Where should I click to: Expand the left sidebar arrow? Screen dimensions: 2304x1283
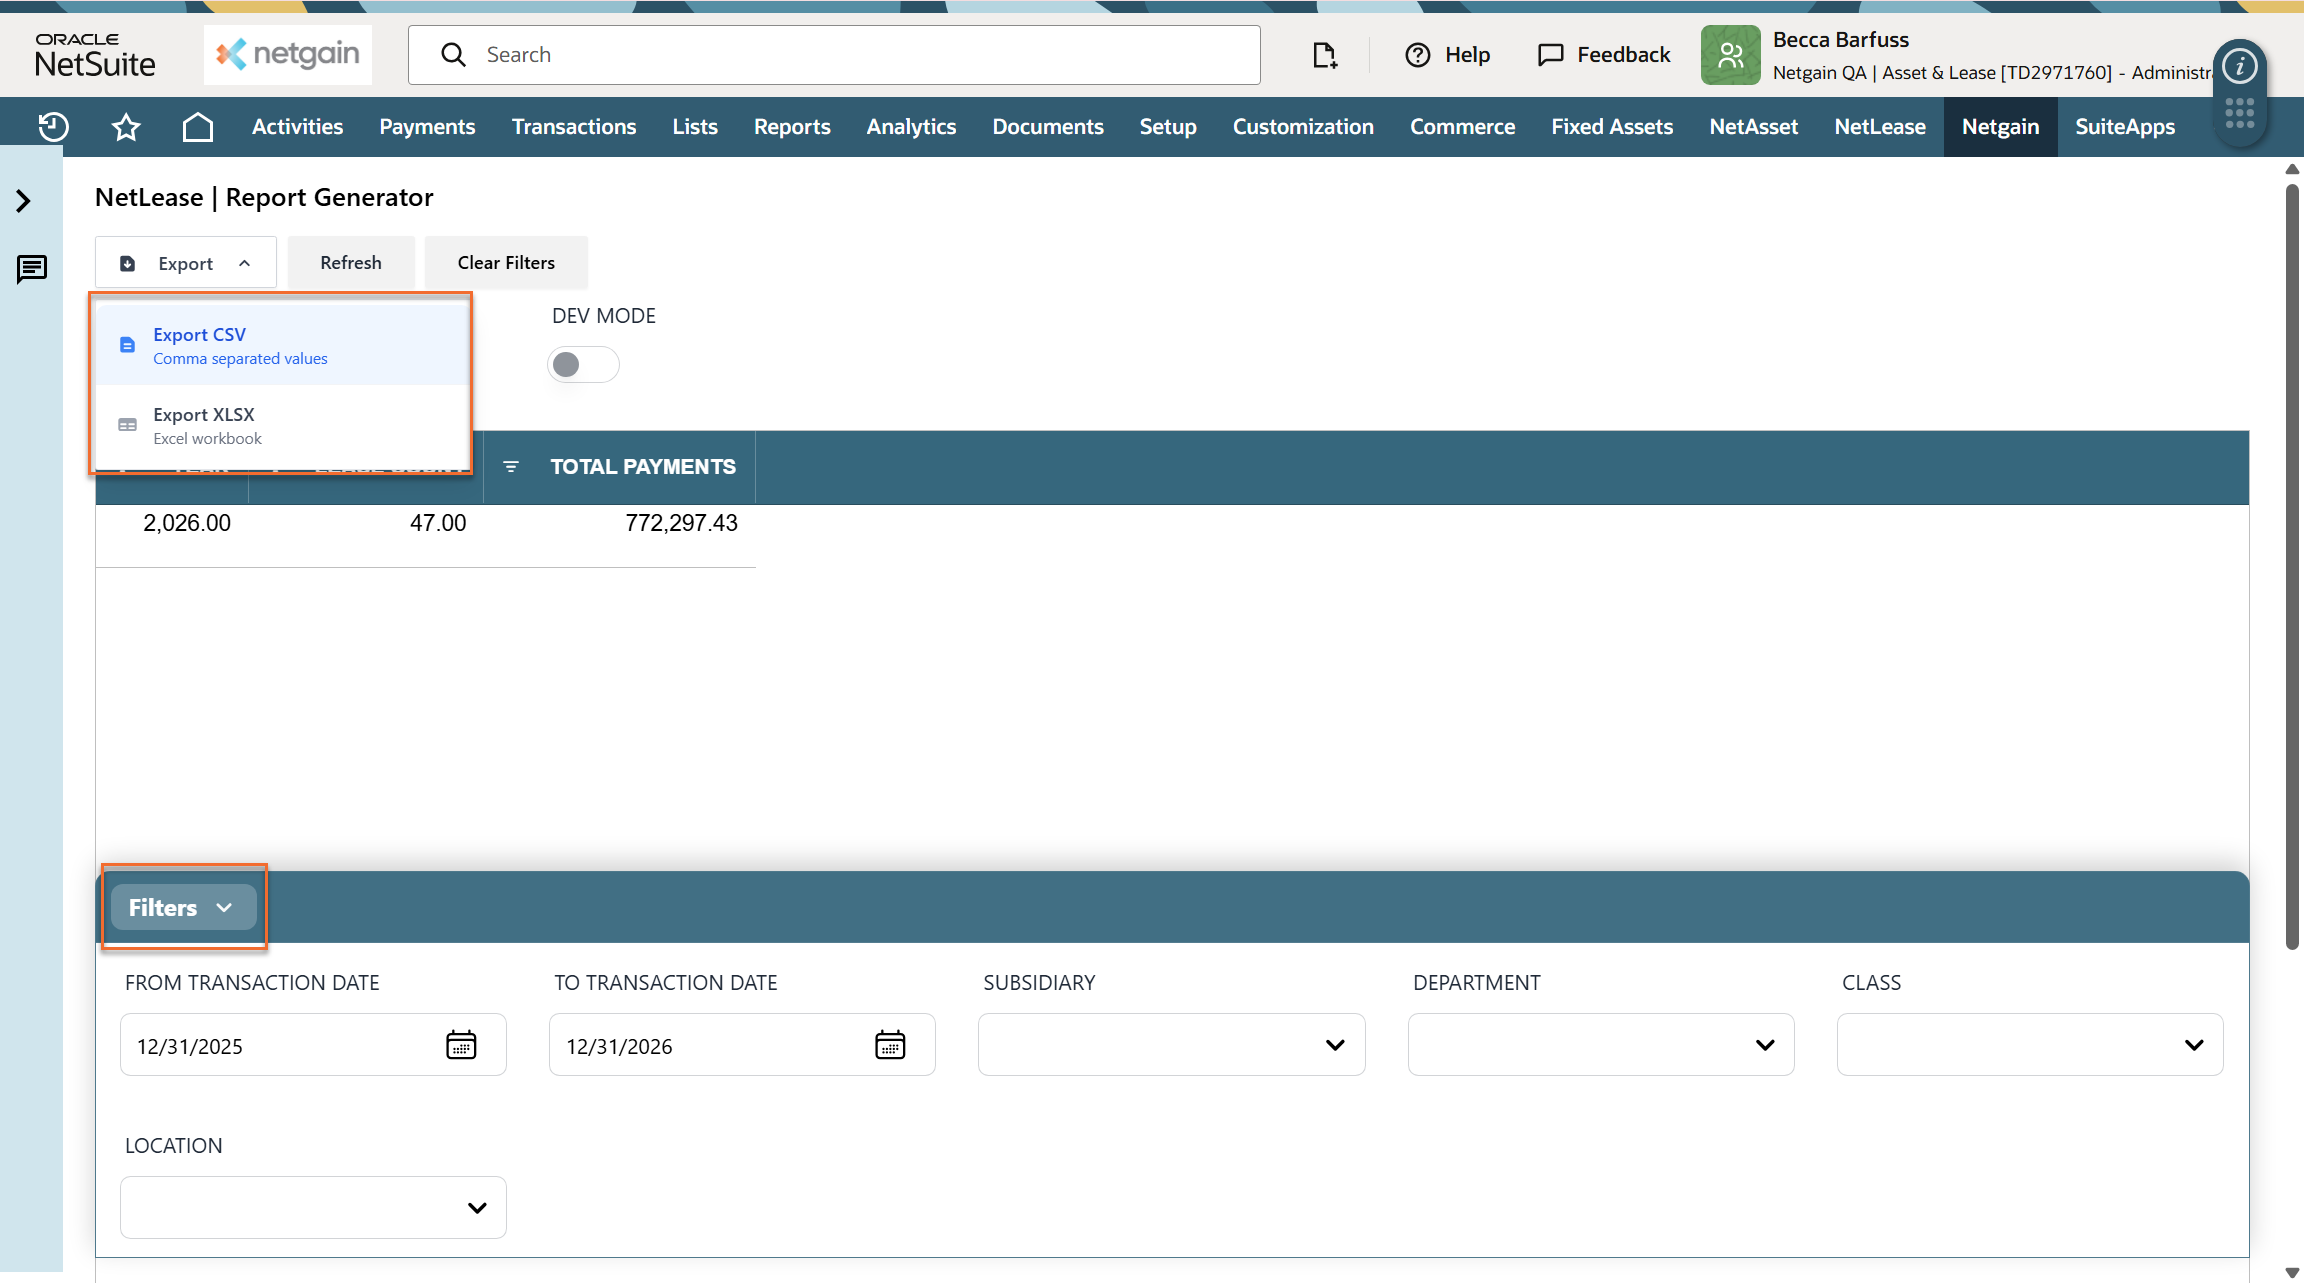(x=24, y=201)
